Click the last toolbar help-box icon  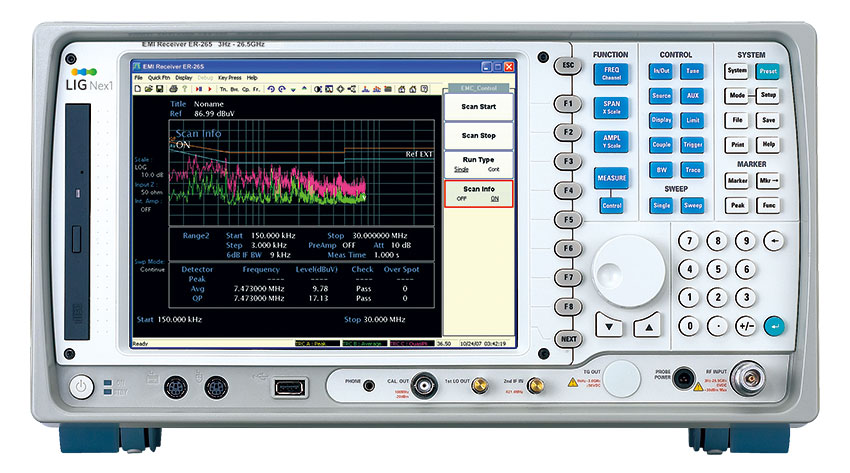coord(424,89)
